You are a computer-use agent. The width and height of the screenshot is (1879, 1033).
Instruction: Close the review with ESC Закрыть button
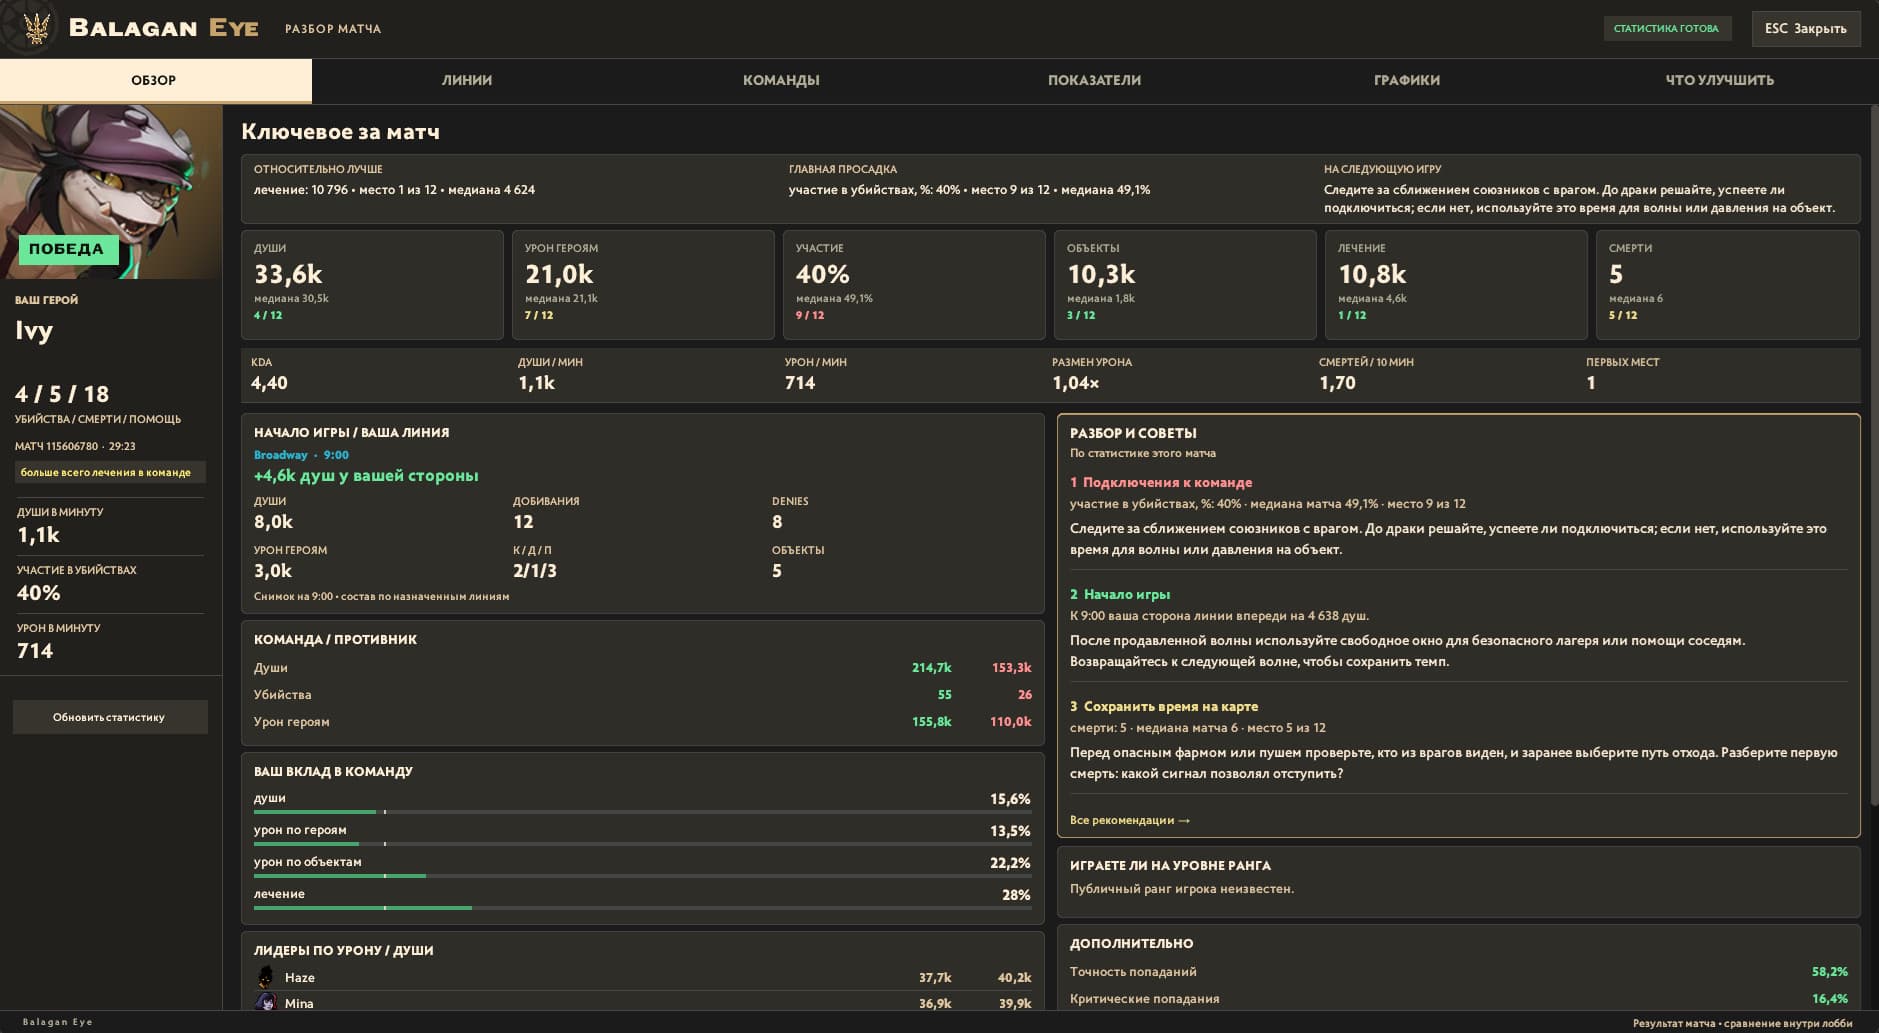click(x=1806, y=28)
